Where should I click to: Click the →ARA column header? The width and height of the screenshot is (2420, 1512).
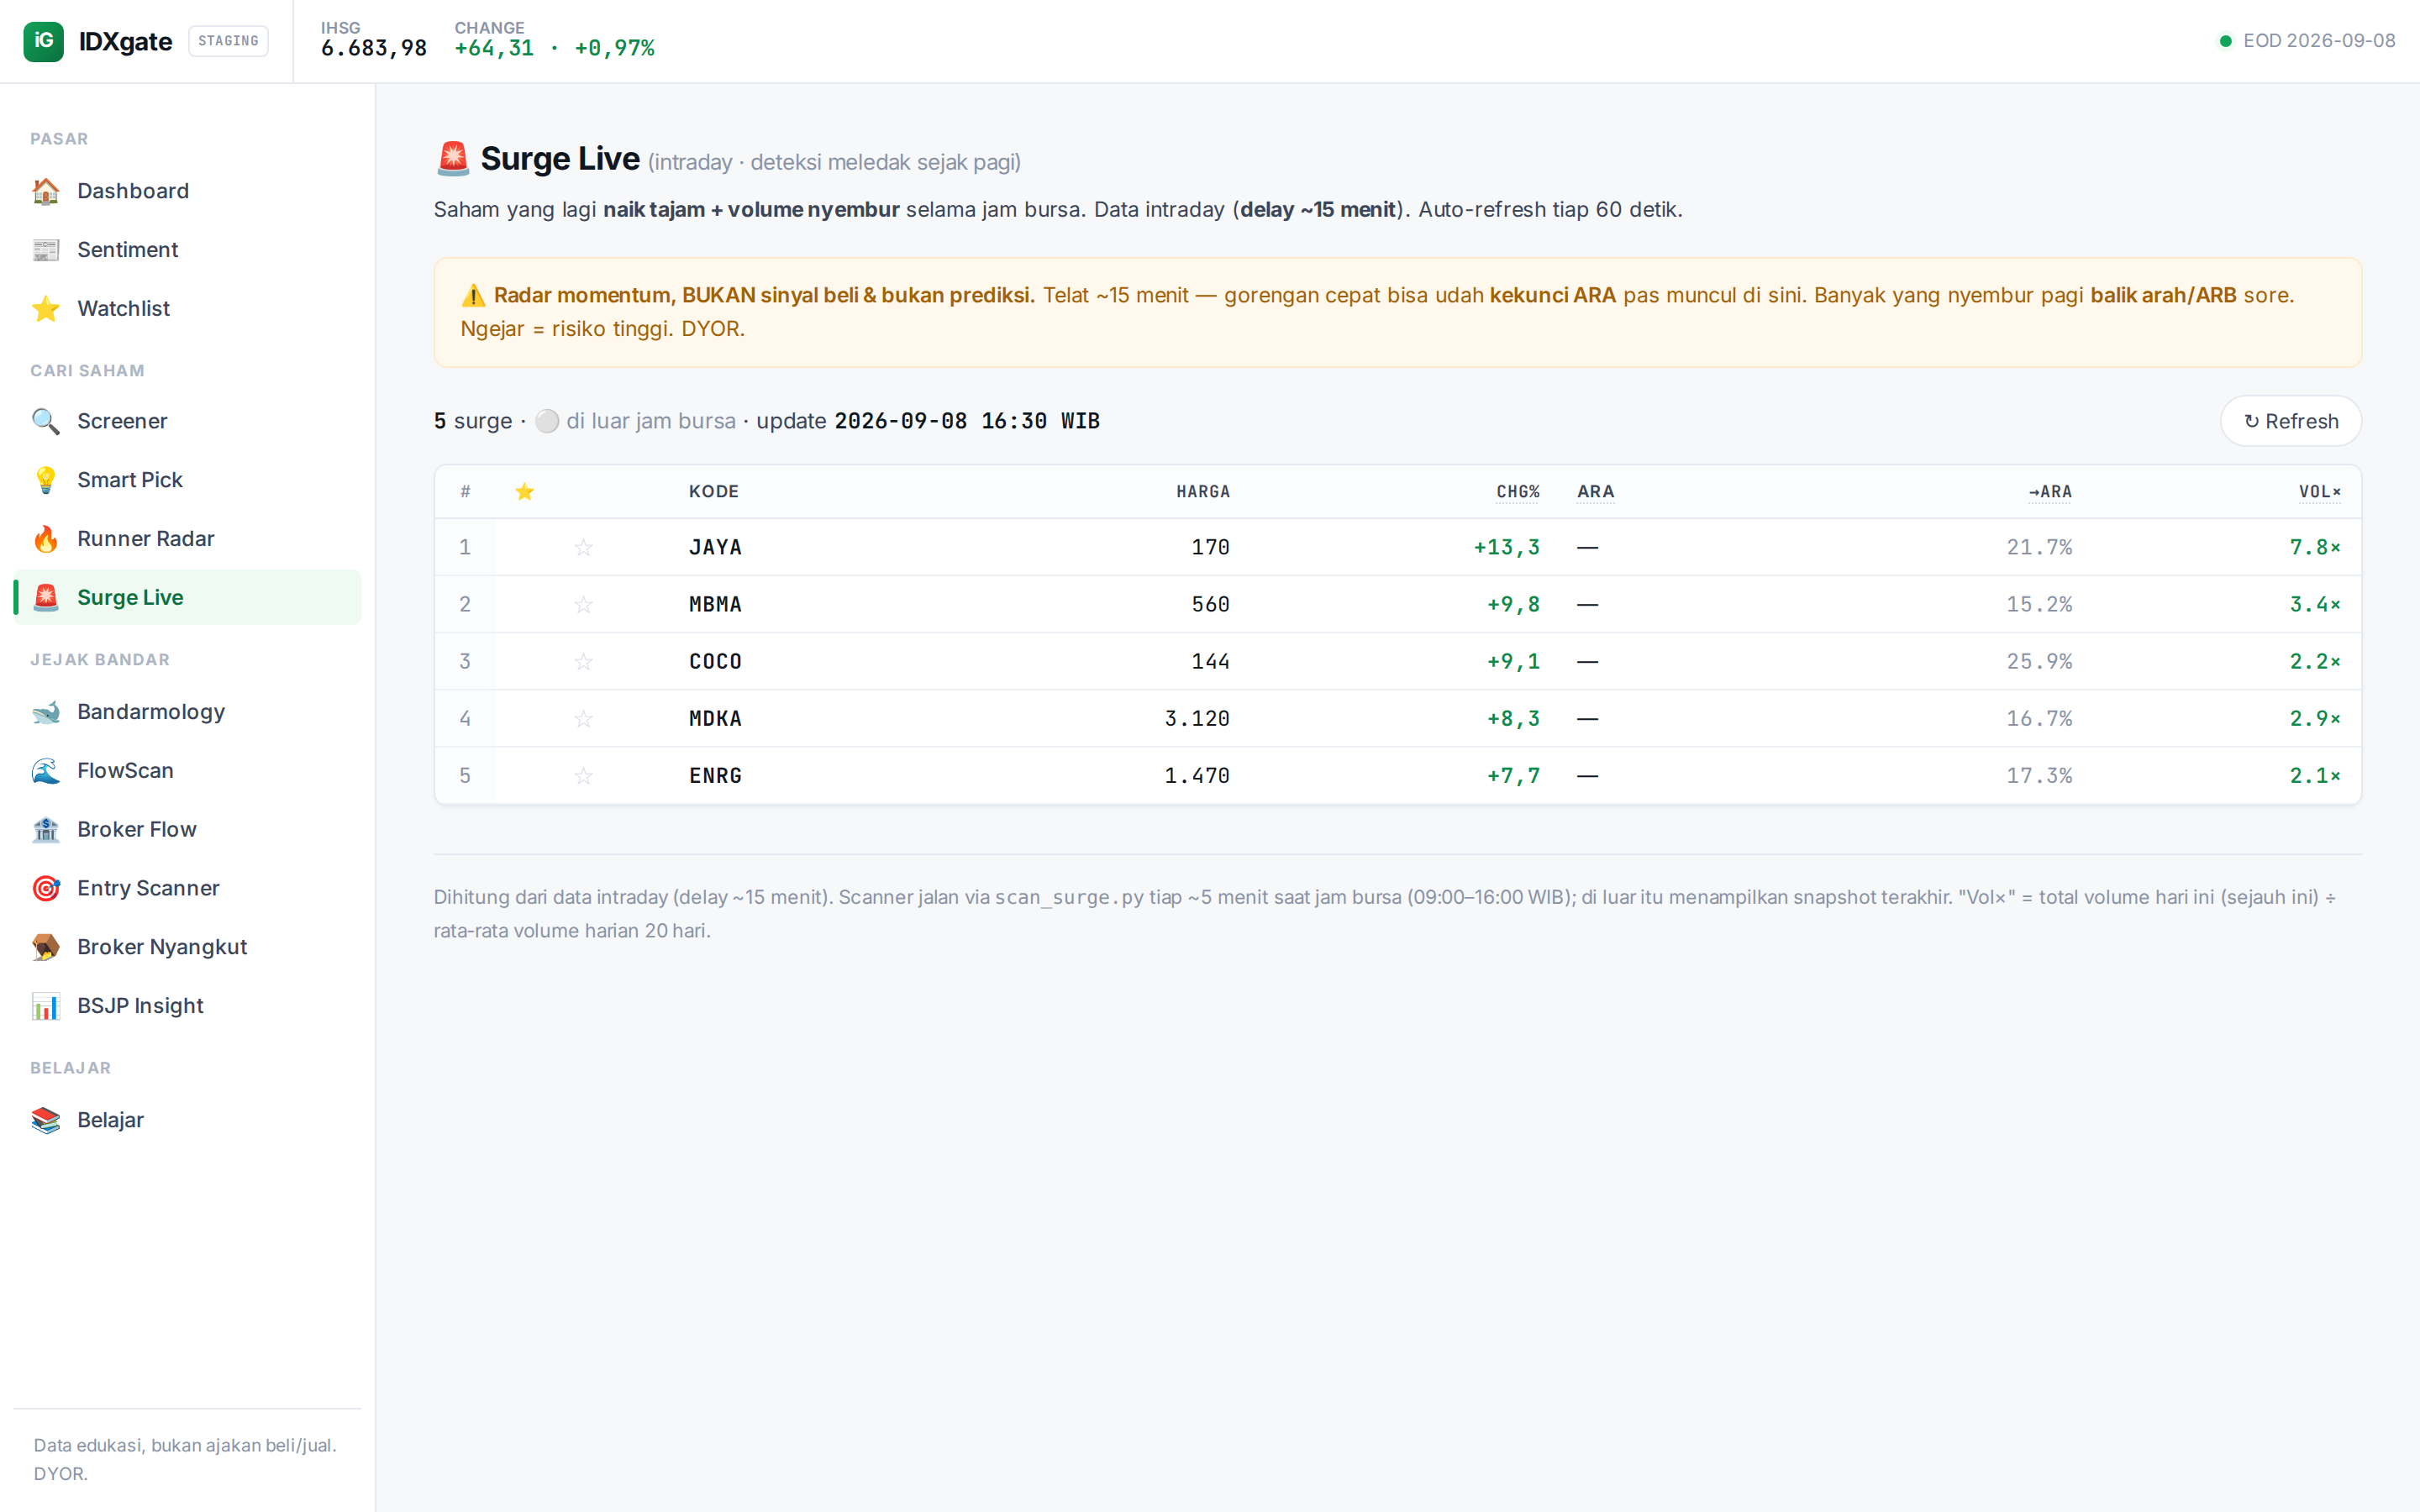click(2050, 491)
